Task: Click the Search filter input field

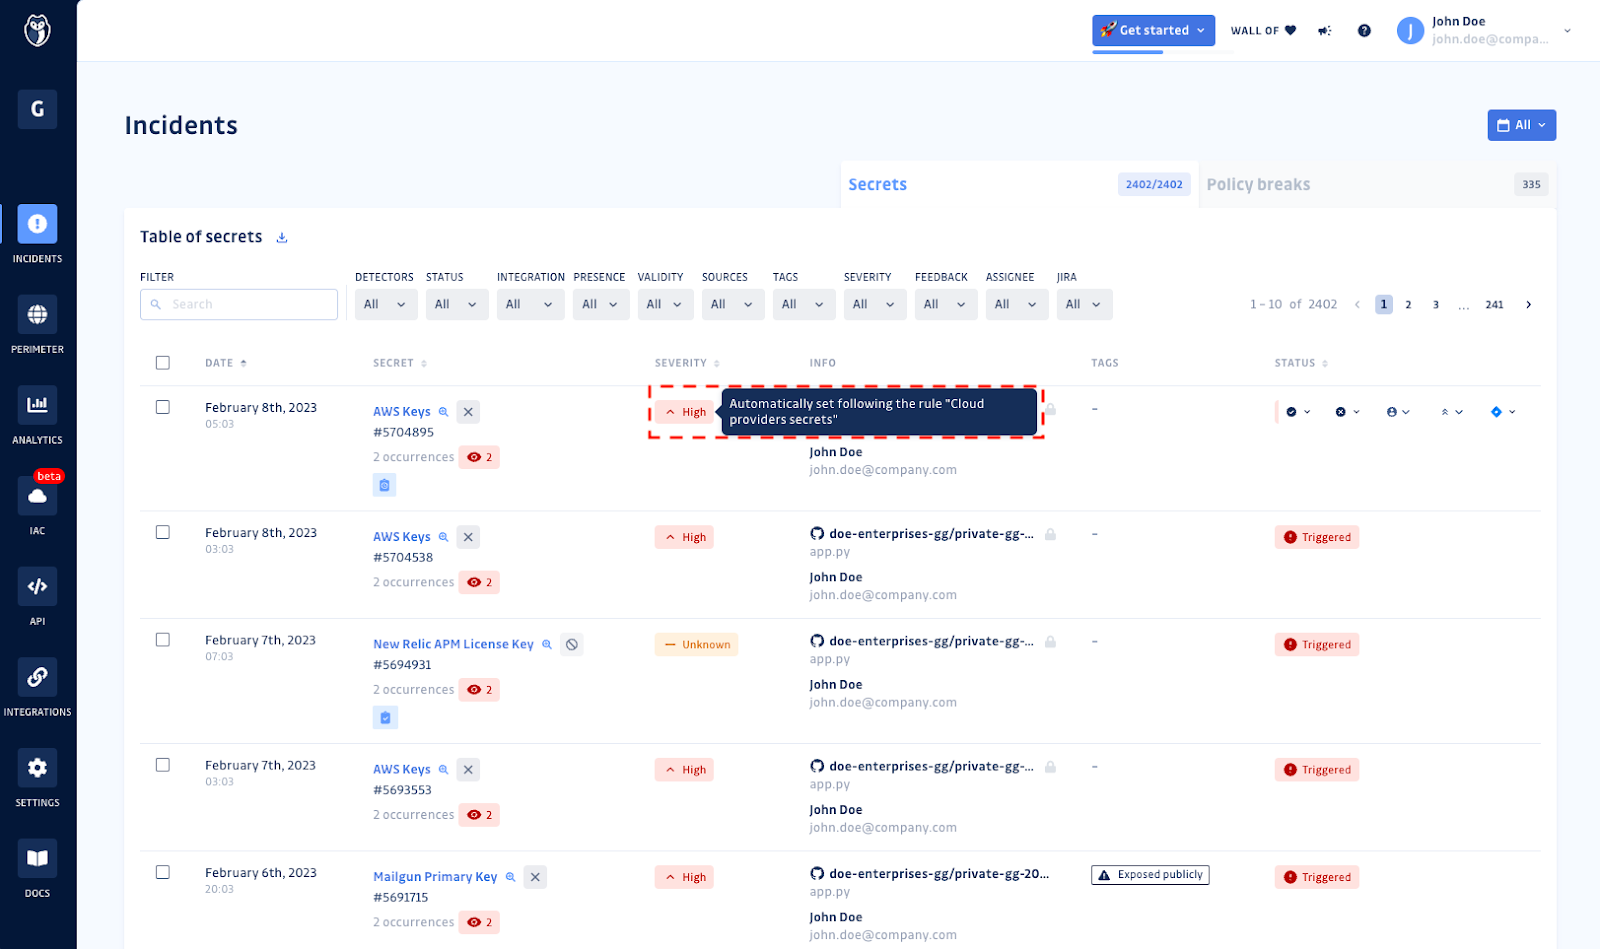Action: click(239, 304)
